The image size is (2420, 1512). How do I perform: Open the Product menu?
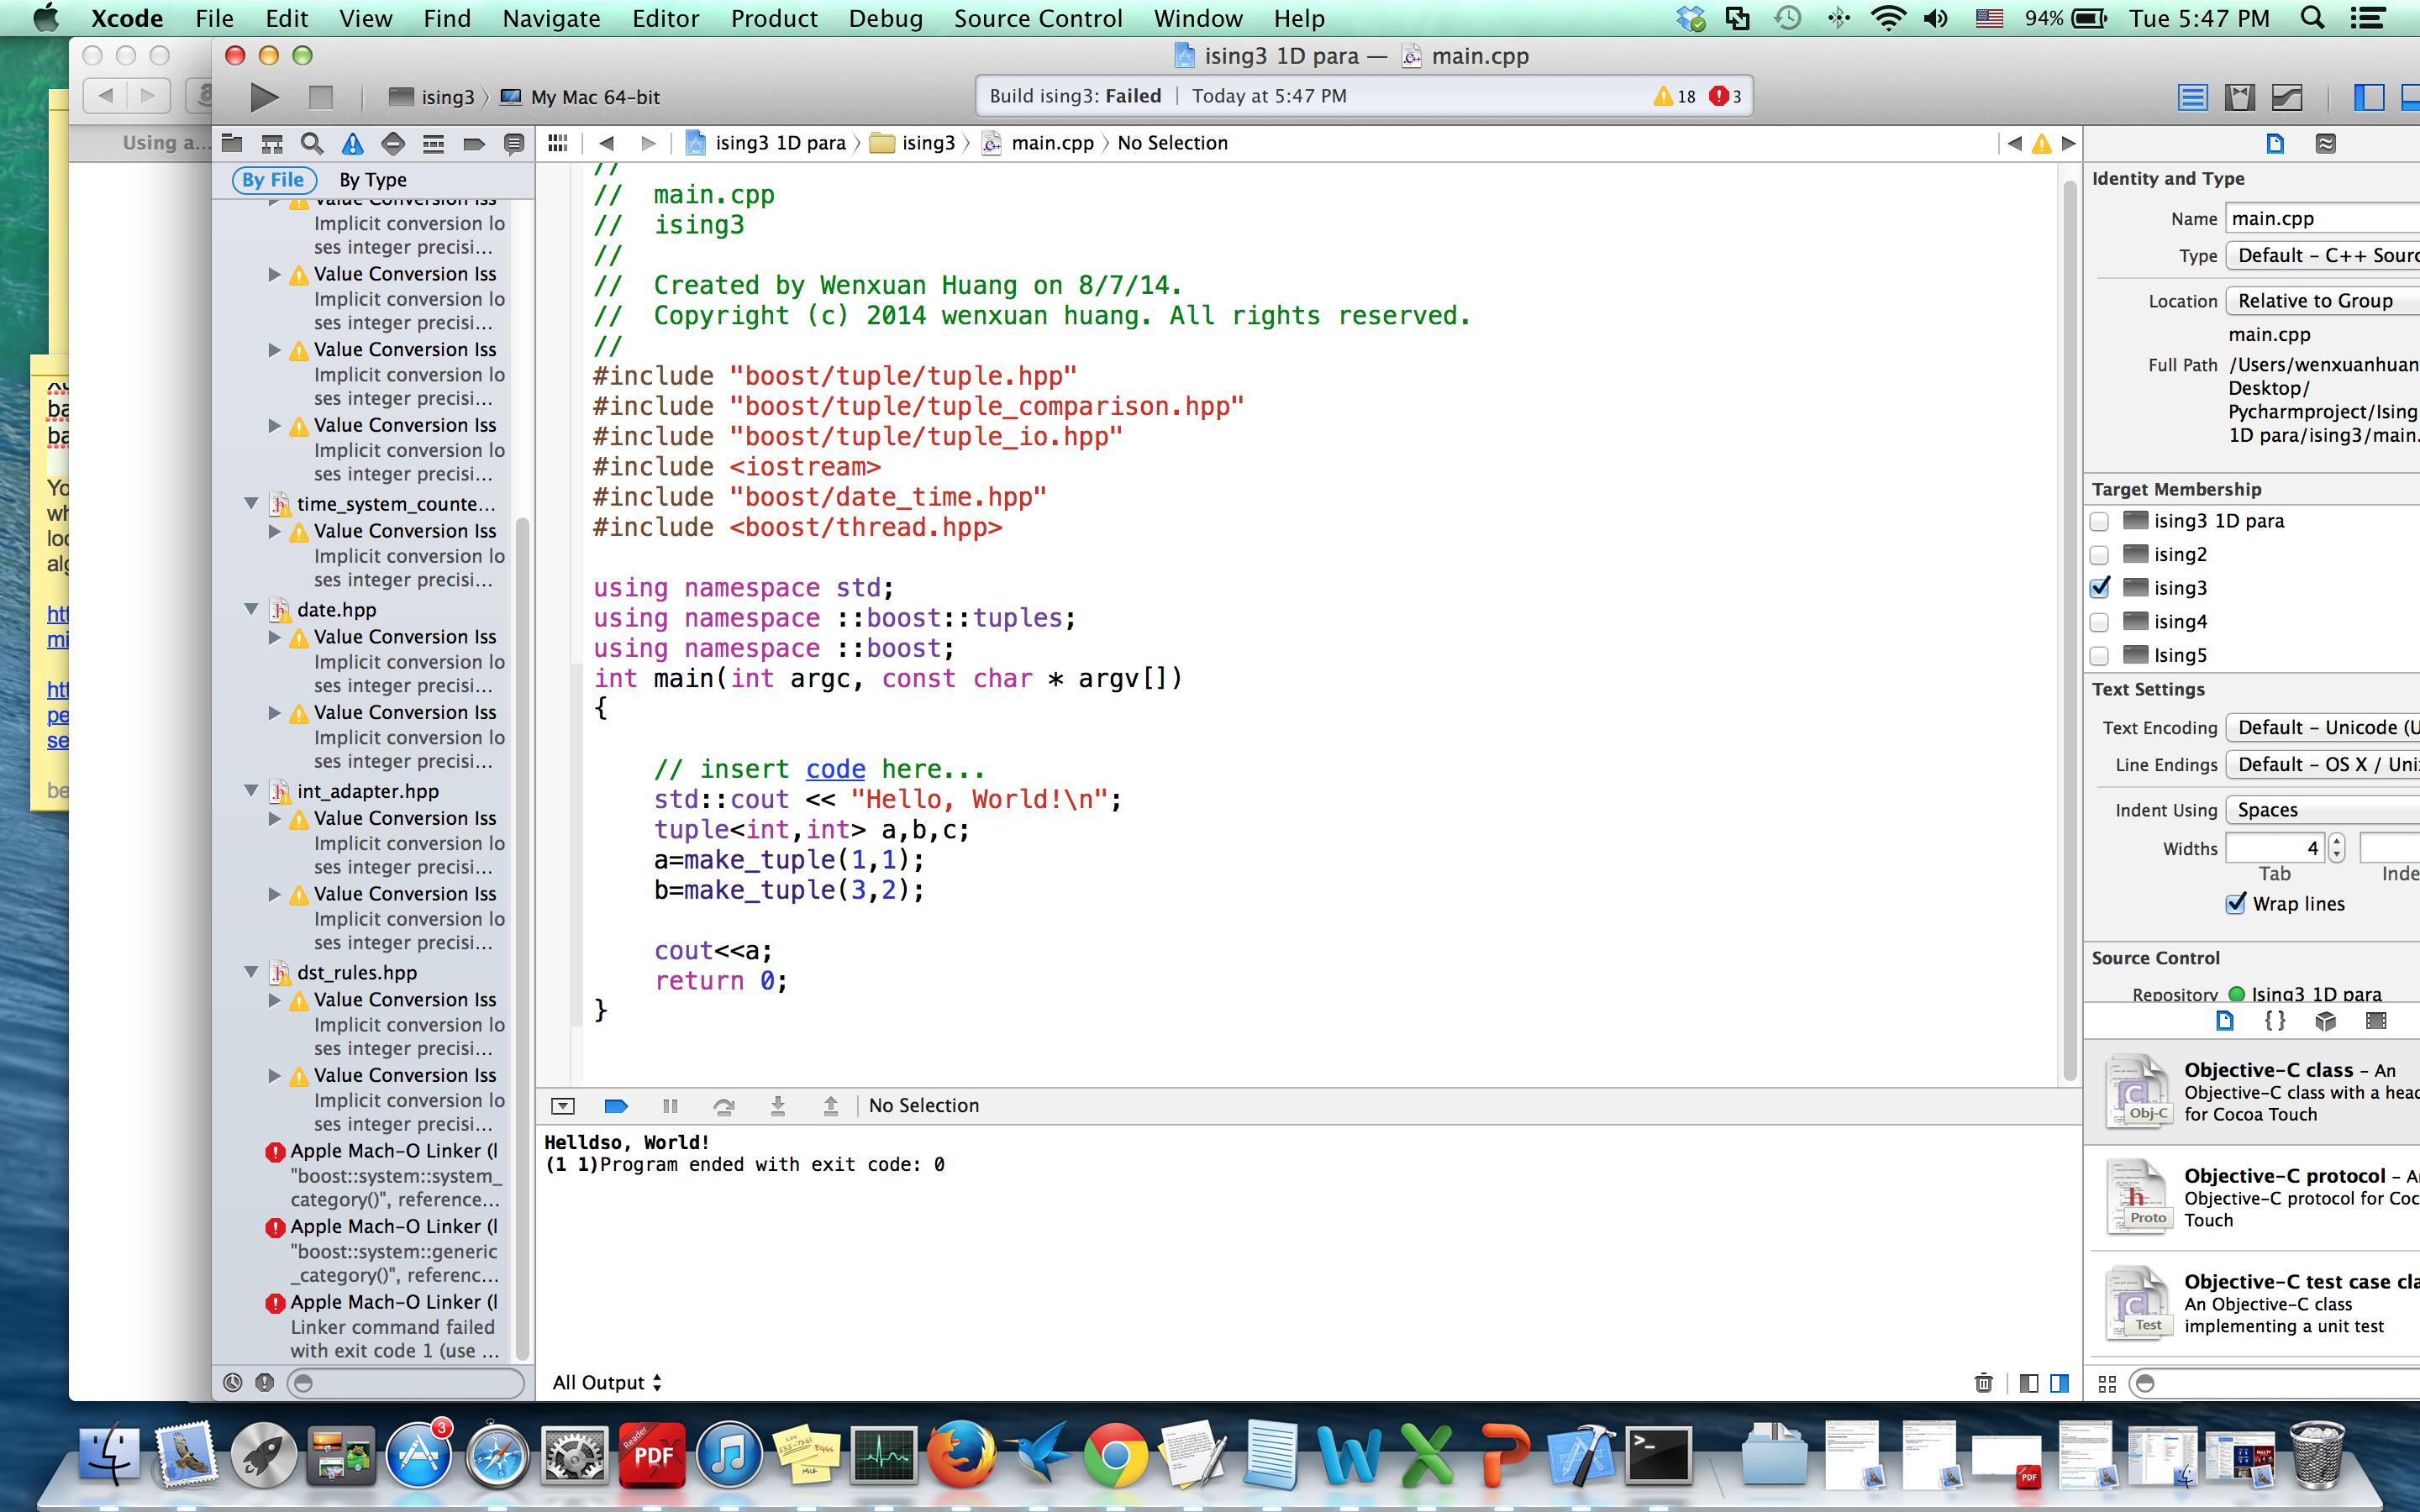(x=774, y=18)
